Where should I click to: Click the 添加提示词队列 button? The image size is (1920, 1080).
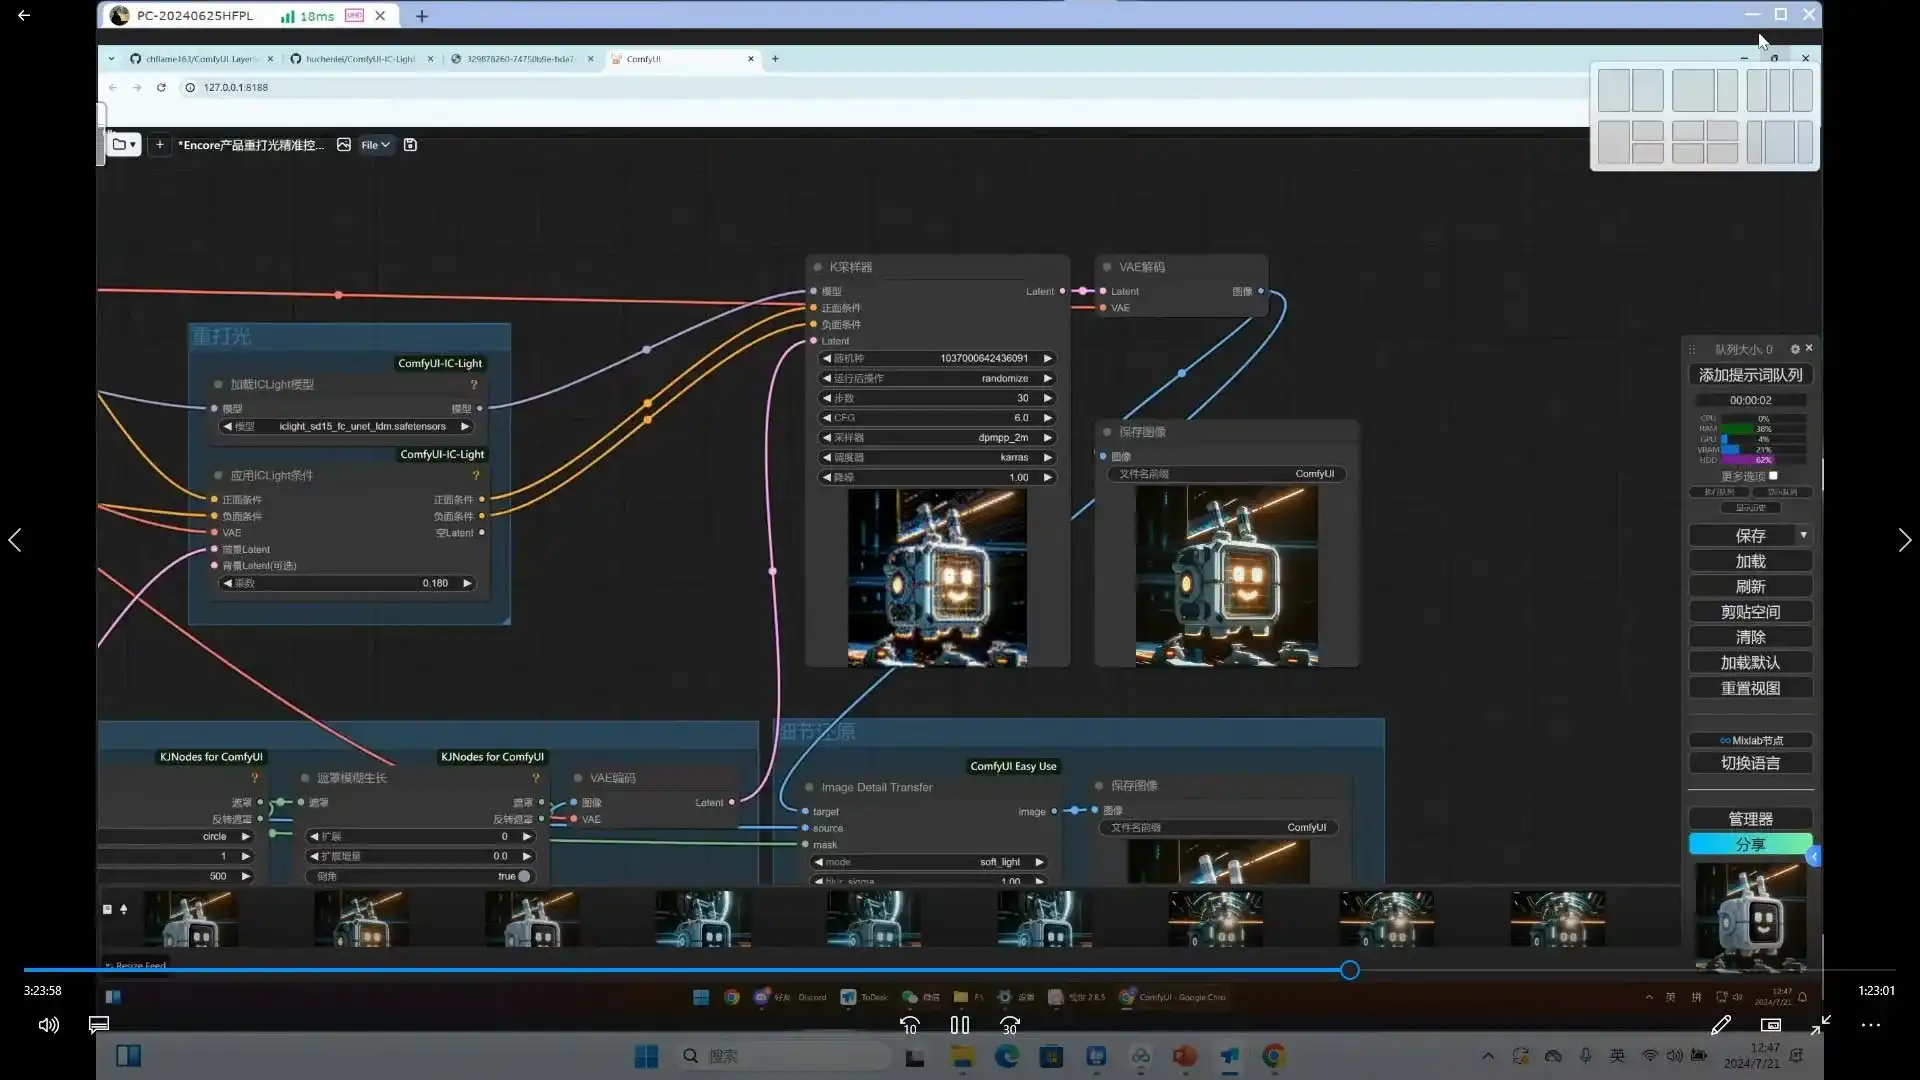1750,375
